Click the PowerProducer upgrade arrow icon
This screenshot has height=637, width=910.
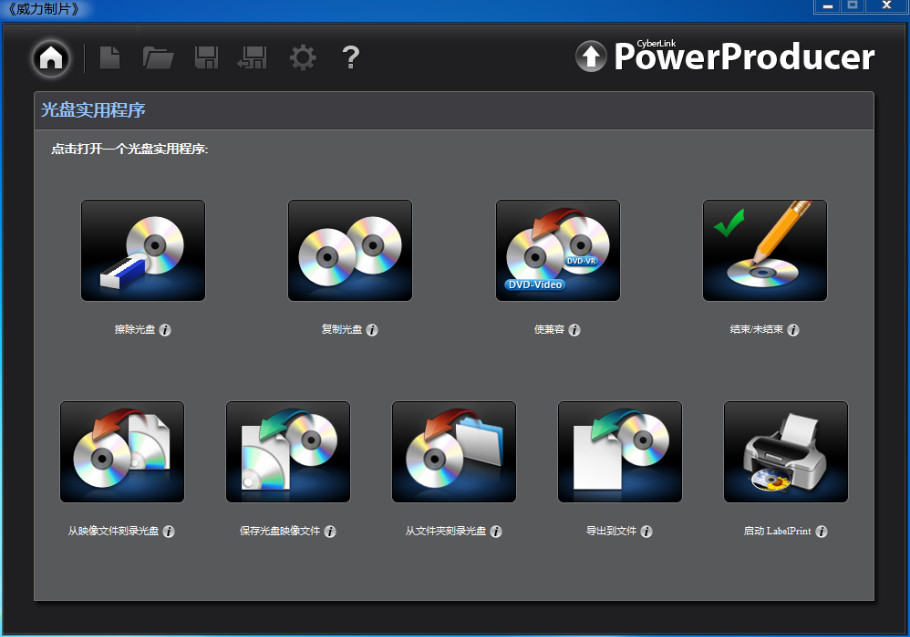click(x=591, y=56)
